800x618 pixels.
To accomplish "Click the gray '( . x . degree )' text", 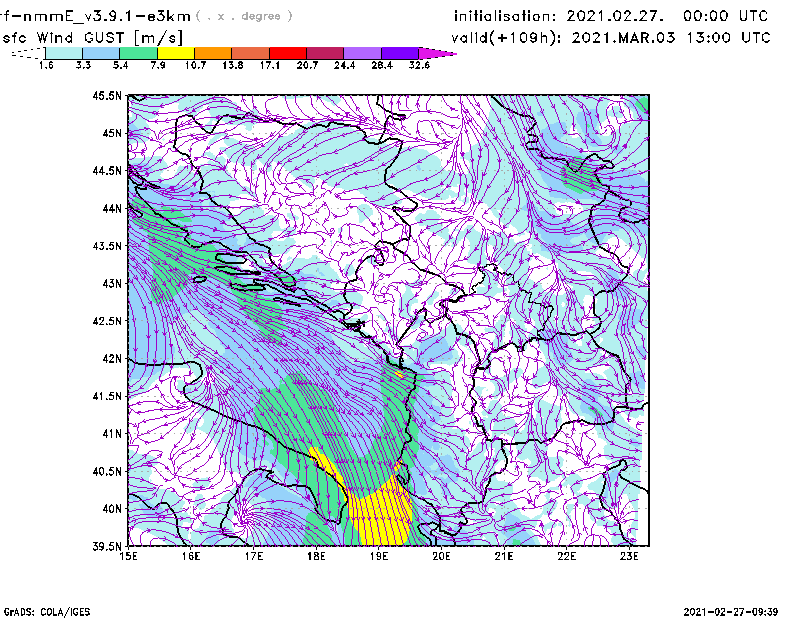I will (244, 16).
